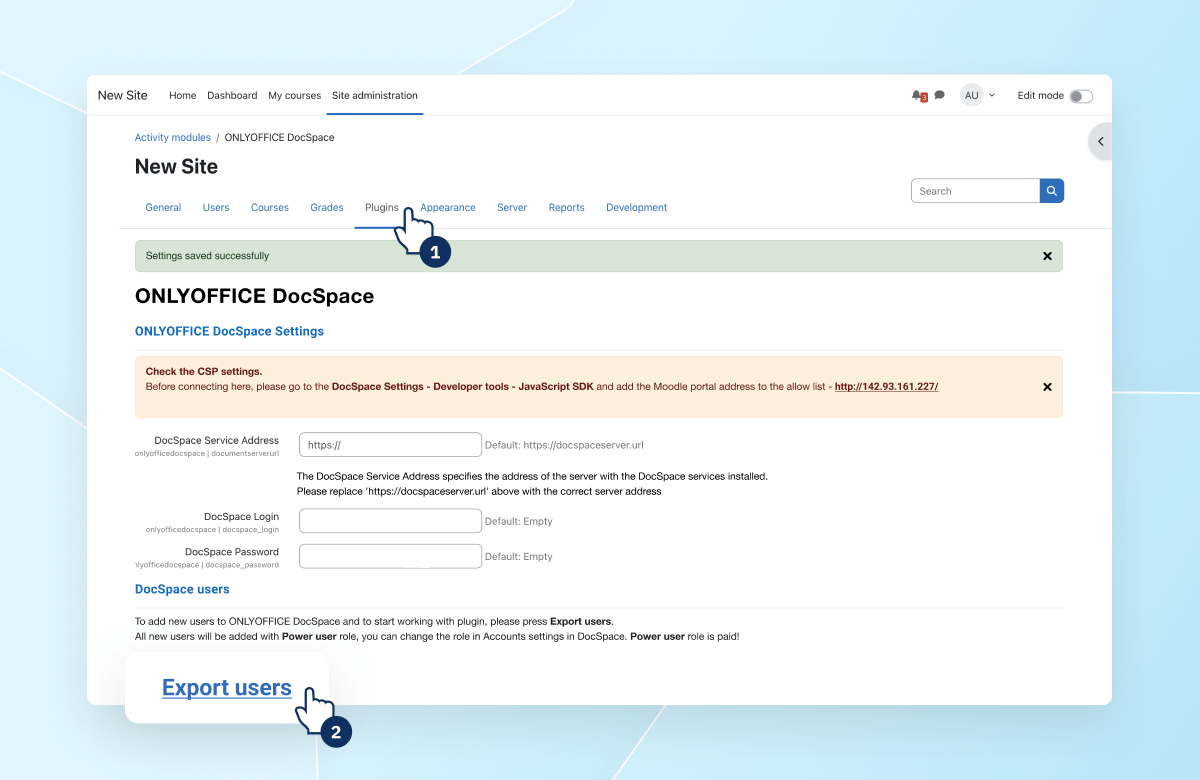
Task: Go to My courses in the navigation bar
Action: tap(294, 95)
